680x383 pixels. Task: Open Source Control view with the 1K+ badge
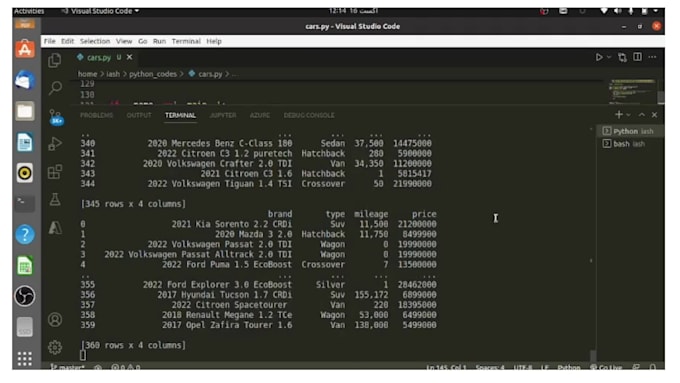(x=56, y=117)
